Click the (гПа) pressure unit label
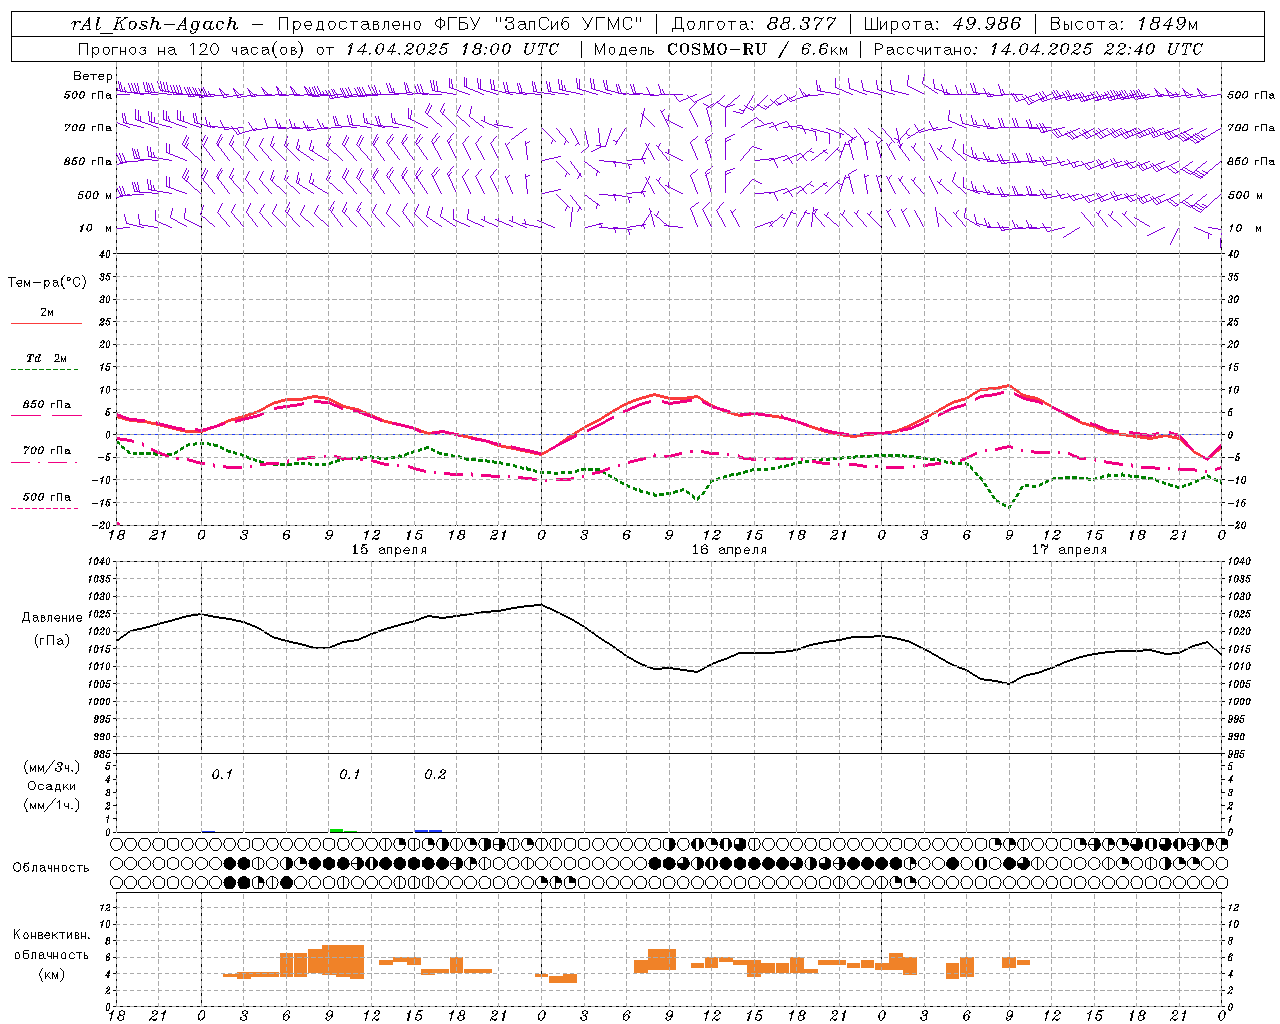 (x=52, y=640)
